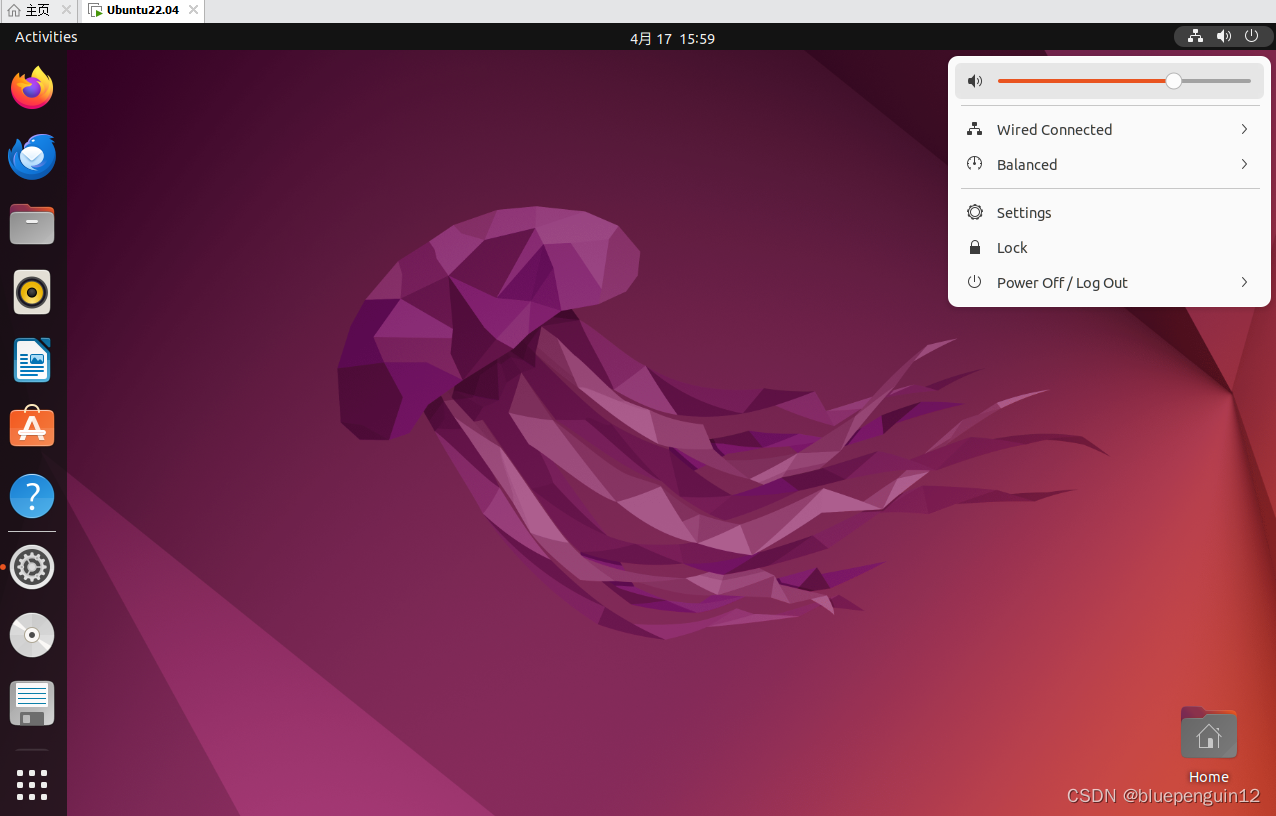Image resolution: width=1276 pixels, height=816 pixels.
Task: Open Thunderbird Mail from the dock
Action: click(32, 156)
